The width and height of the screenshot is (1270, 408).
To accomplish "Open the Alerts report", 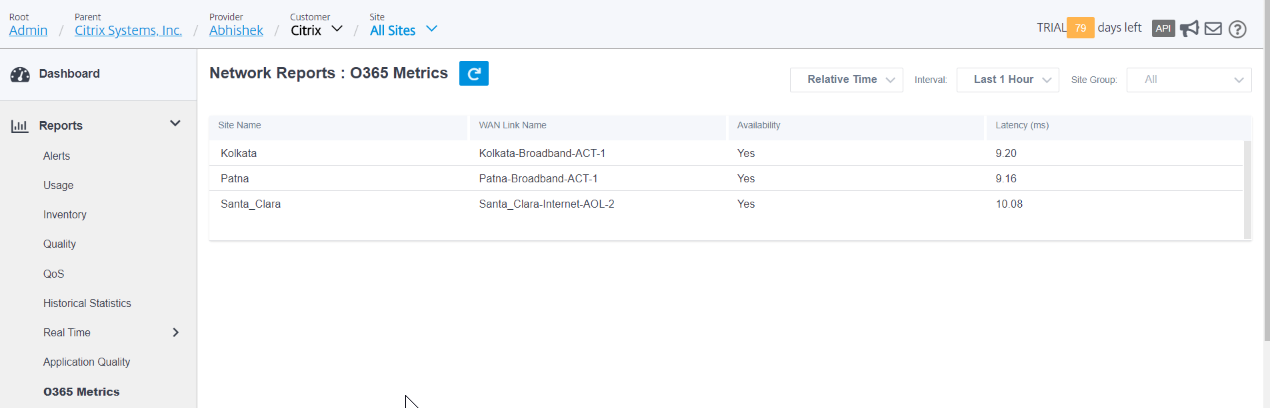I will [x=57, y=156].
